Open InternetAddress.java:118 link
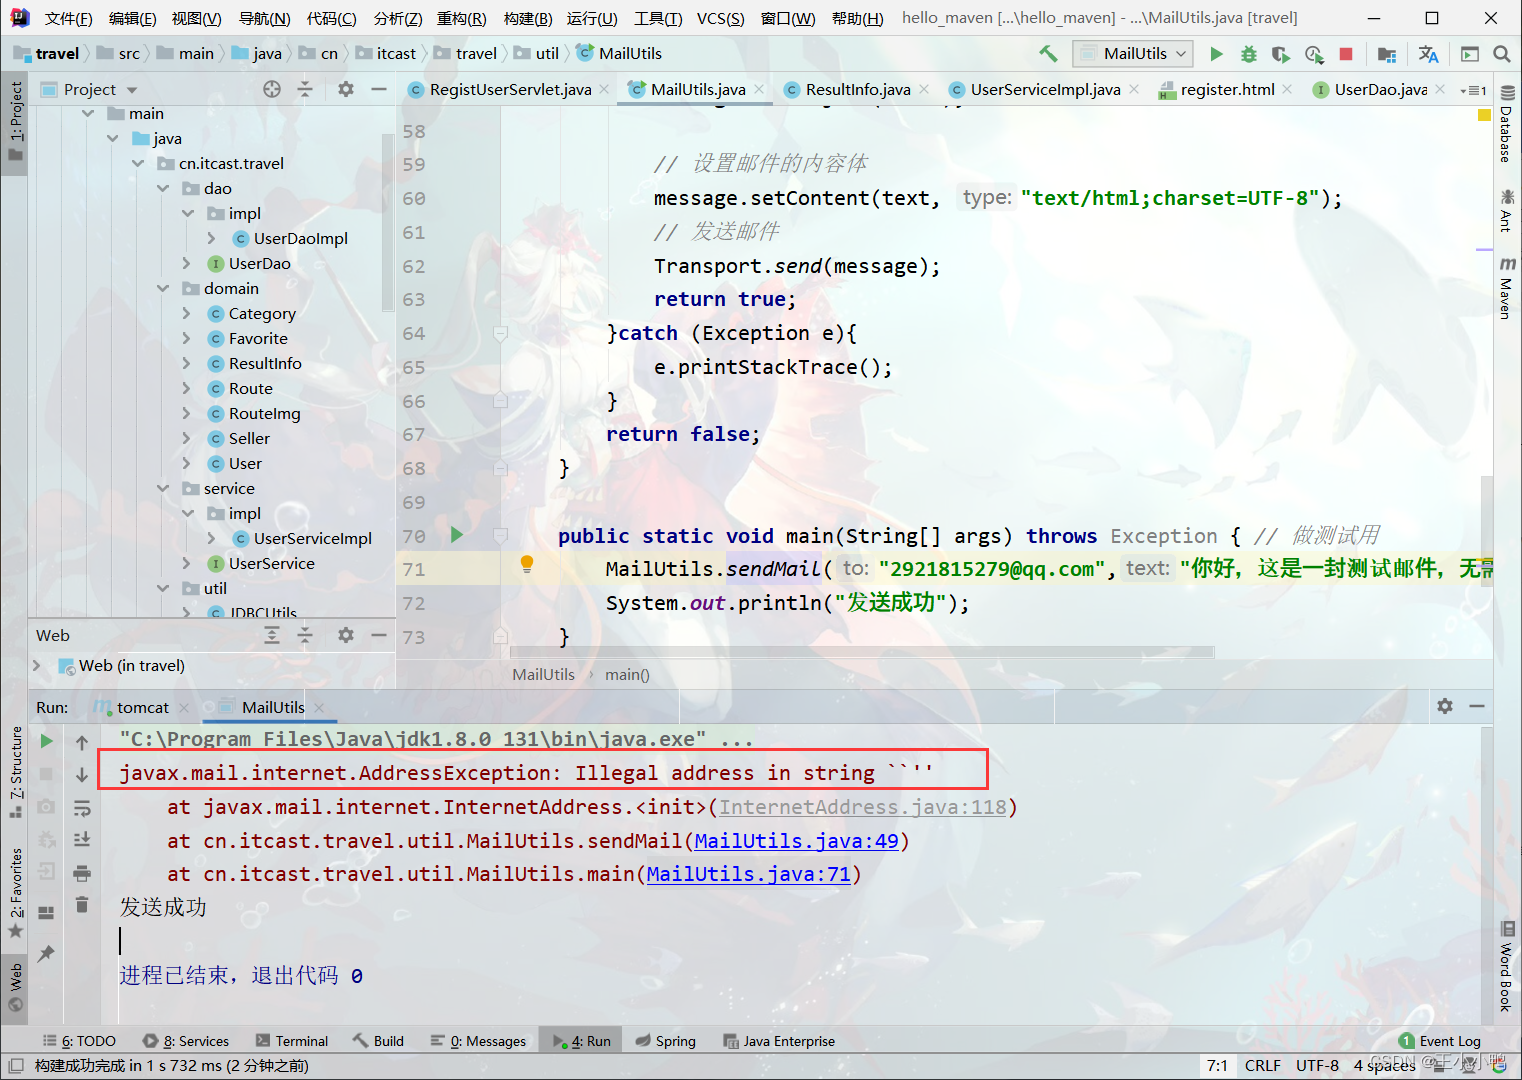This screenshot has height=1080, width=1522. (863, 807)
